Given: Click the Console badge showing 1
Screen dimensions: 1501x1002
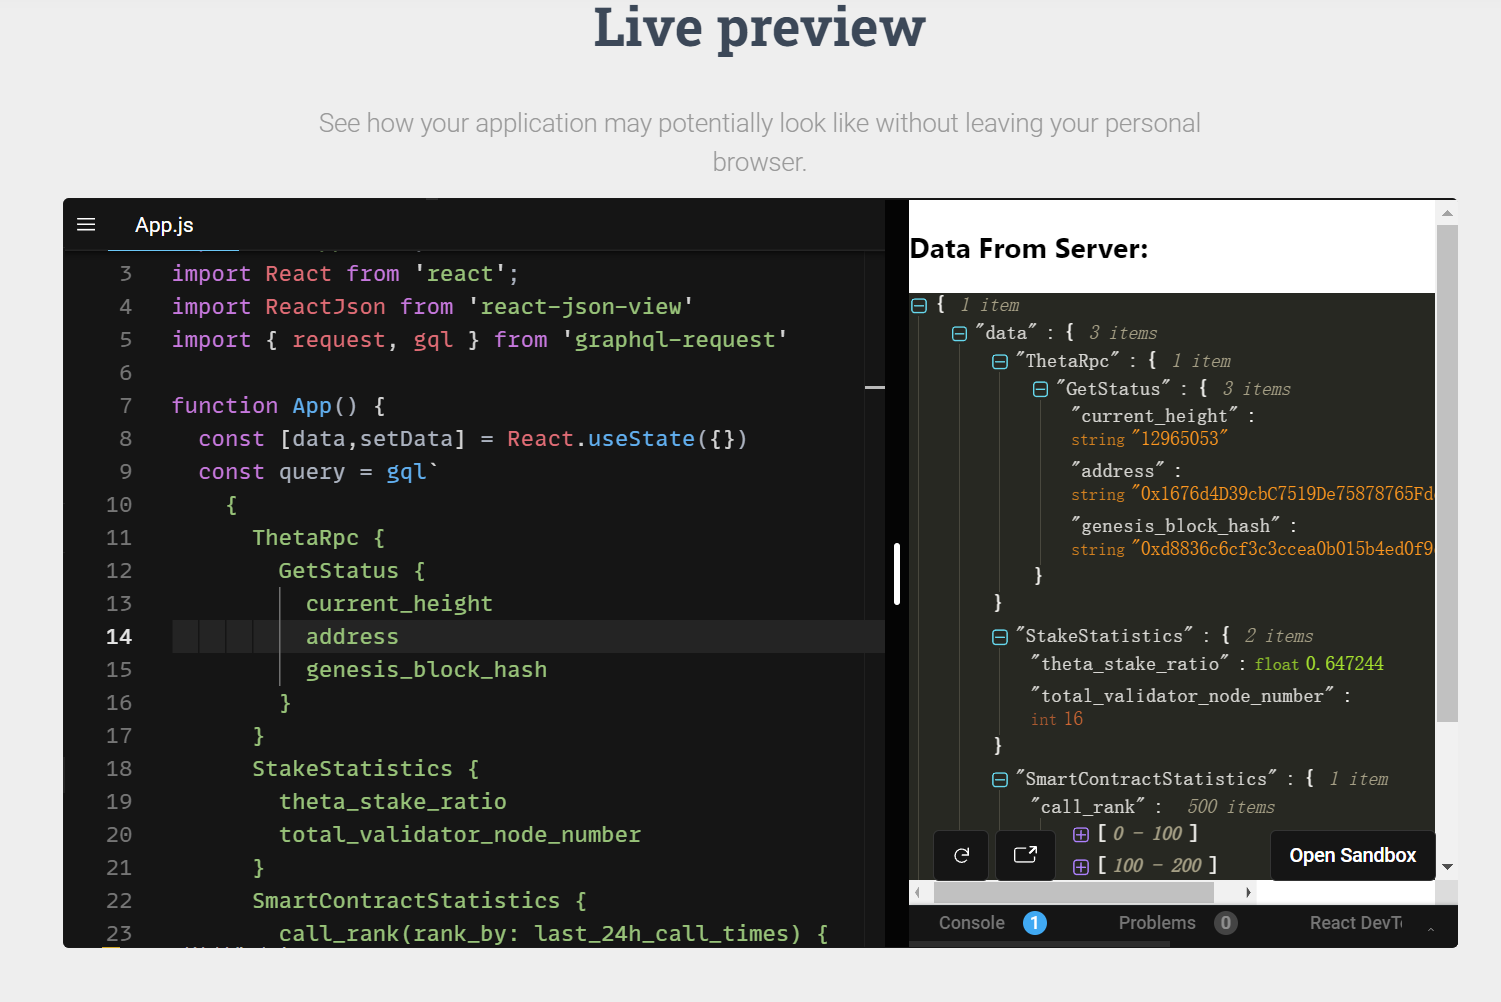Looking at the screenshot, I should (x=1035, y=923).
